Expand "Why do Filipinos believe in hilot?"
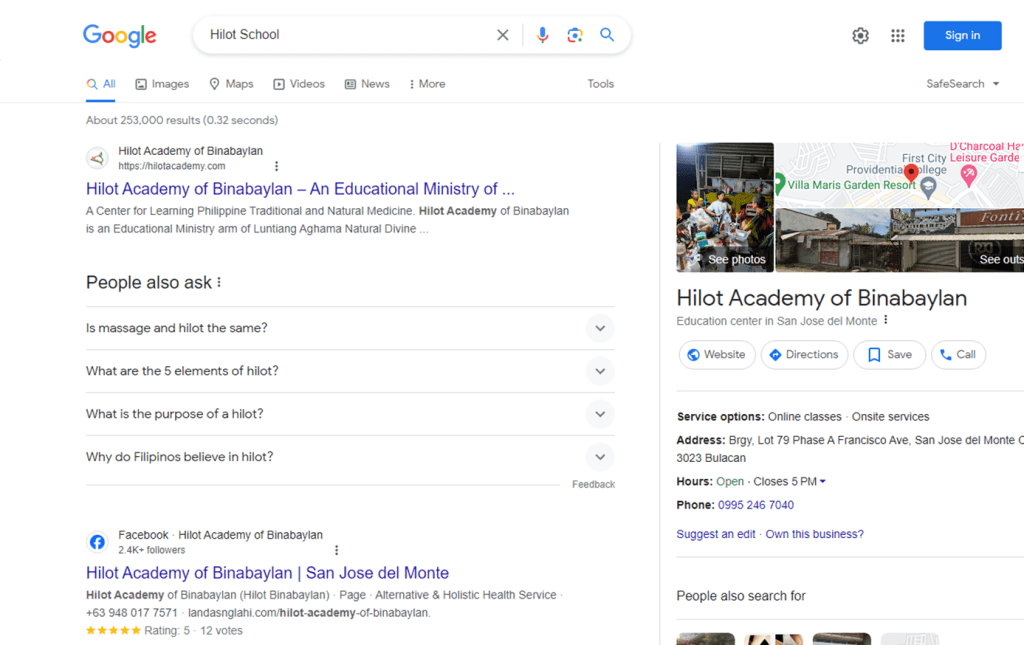This screenshot has height=645, width=1024. point(599,457)
